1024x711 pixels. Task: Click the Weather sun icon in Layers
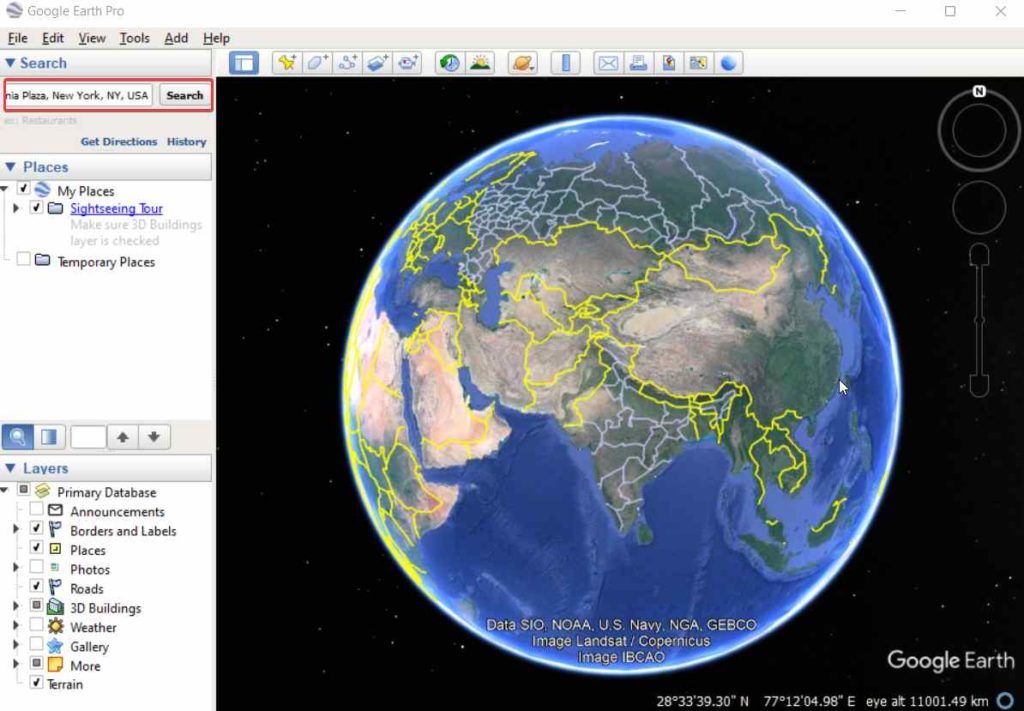click(x=56, y=627)
